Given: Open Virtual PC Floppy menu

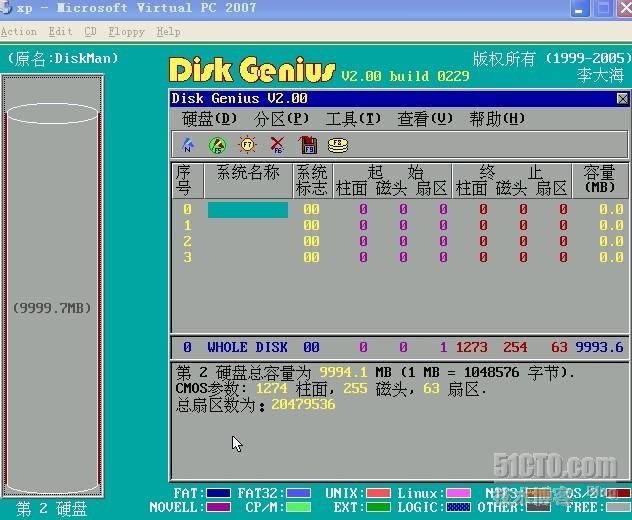Looking at the screenshot, I should pyautogui.click(x=127, y=31).
